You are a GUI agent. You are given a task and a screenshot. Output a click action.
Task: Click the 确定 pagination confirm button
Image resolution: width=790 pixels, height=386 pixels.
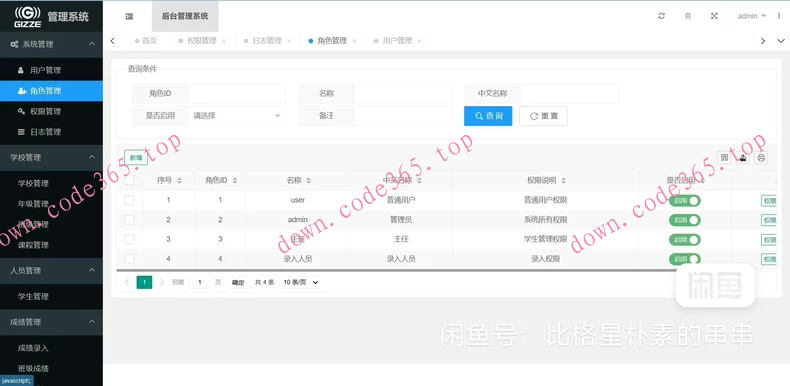pyautogui.click(x=238, y=283)
